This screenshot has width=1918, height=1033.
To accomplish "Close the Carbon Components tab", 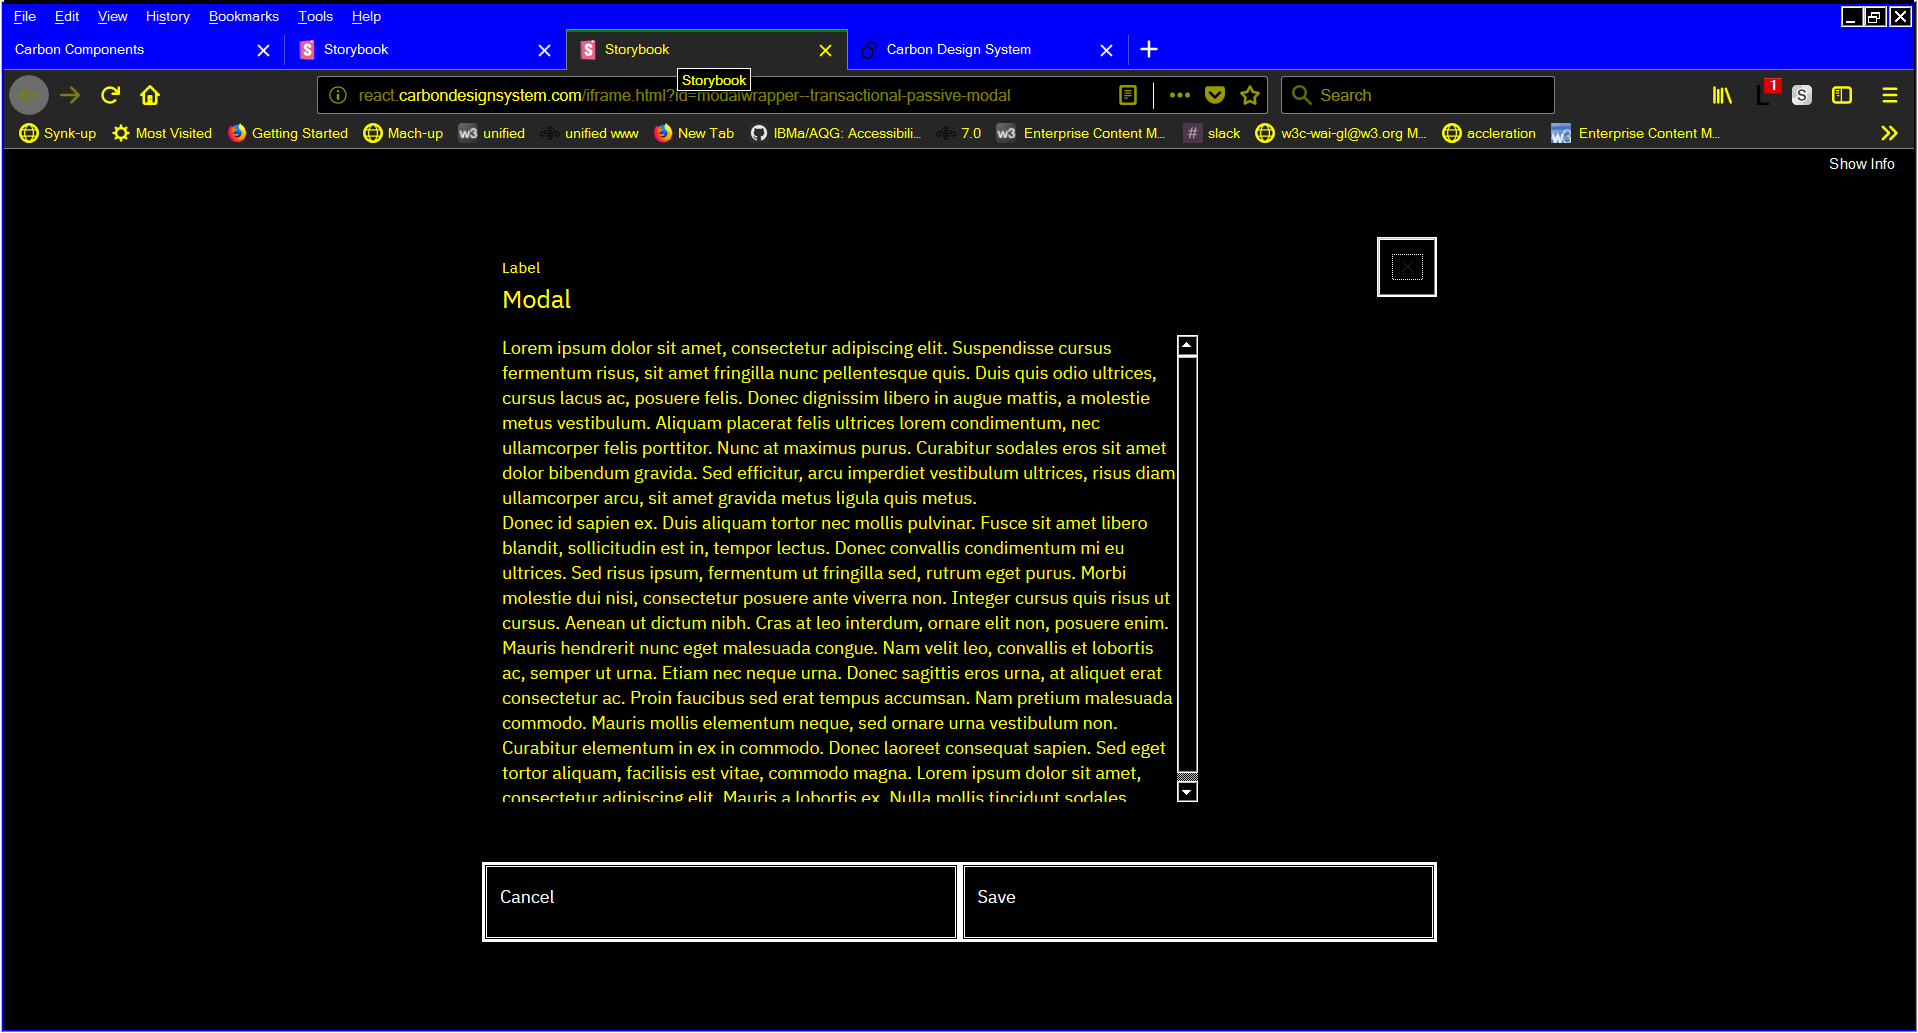I will click(x=263, y=50).
